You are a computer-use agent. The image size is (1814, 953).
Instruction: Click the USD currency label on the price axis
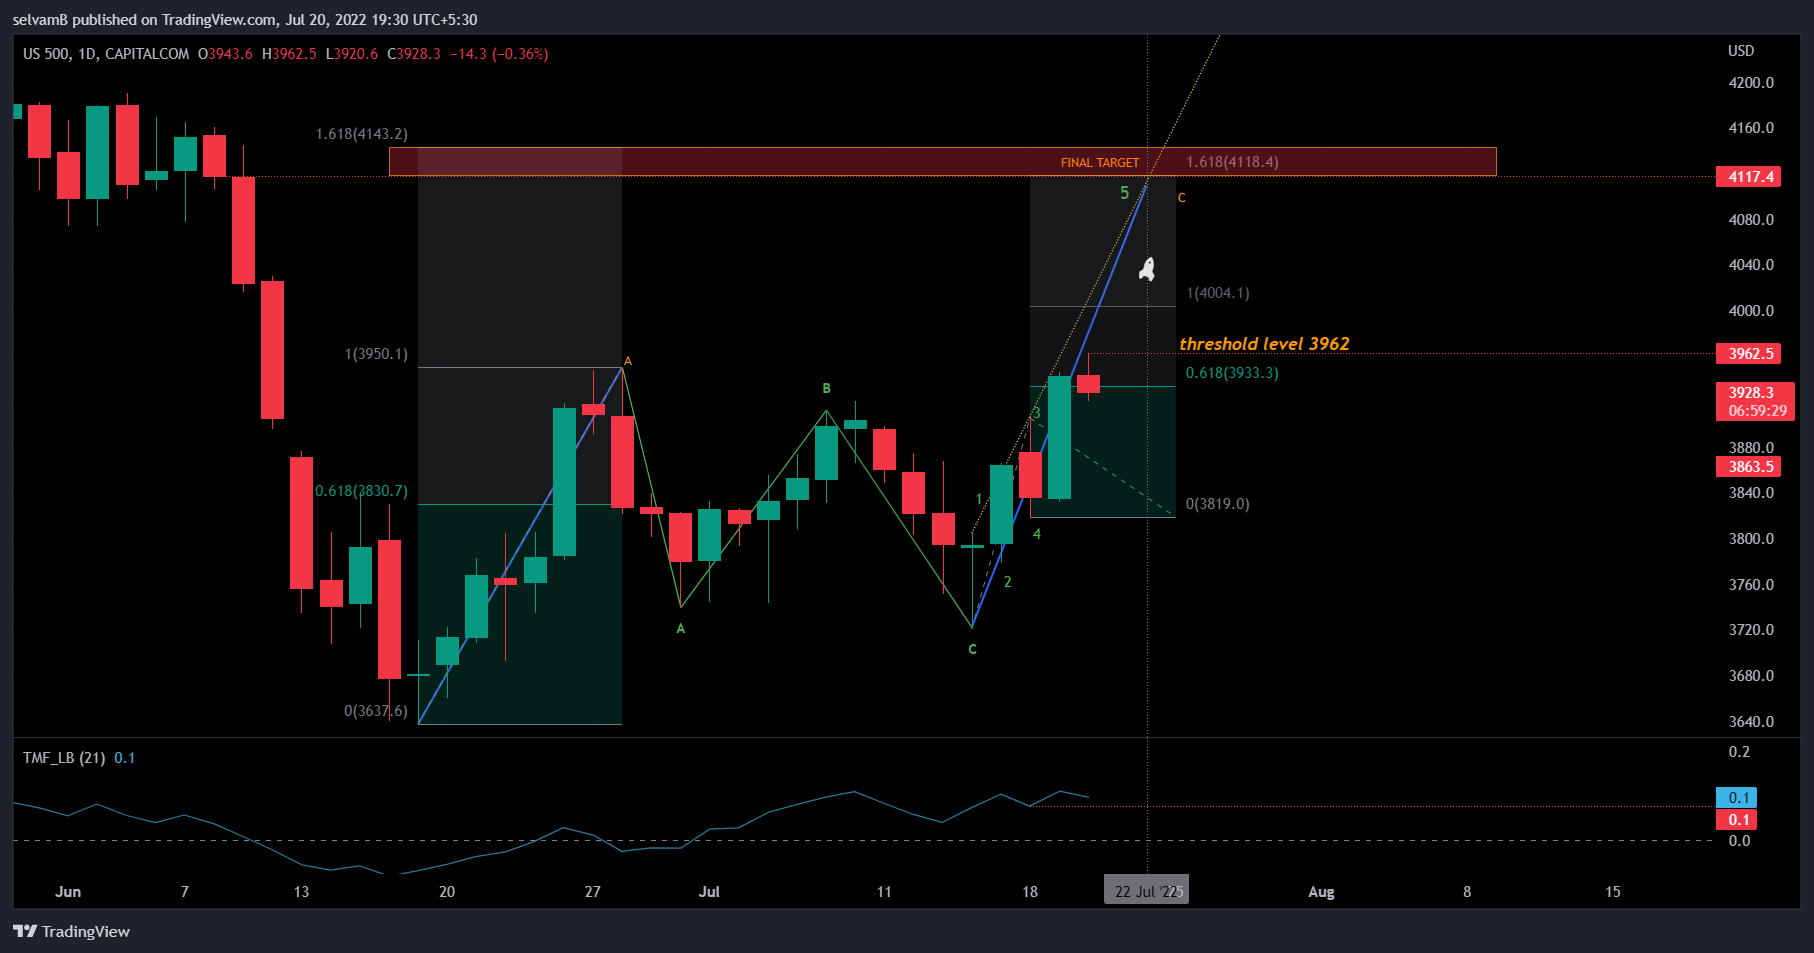tap(1741, 51)
